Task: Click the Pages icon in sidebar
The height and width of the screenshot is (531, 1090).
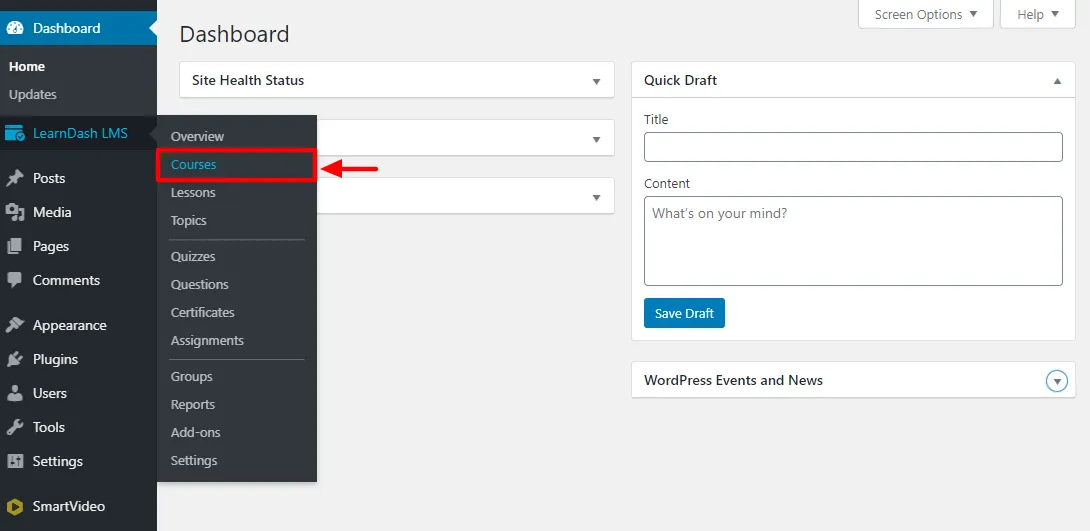Action: click(15, 247)
